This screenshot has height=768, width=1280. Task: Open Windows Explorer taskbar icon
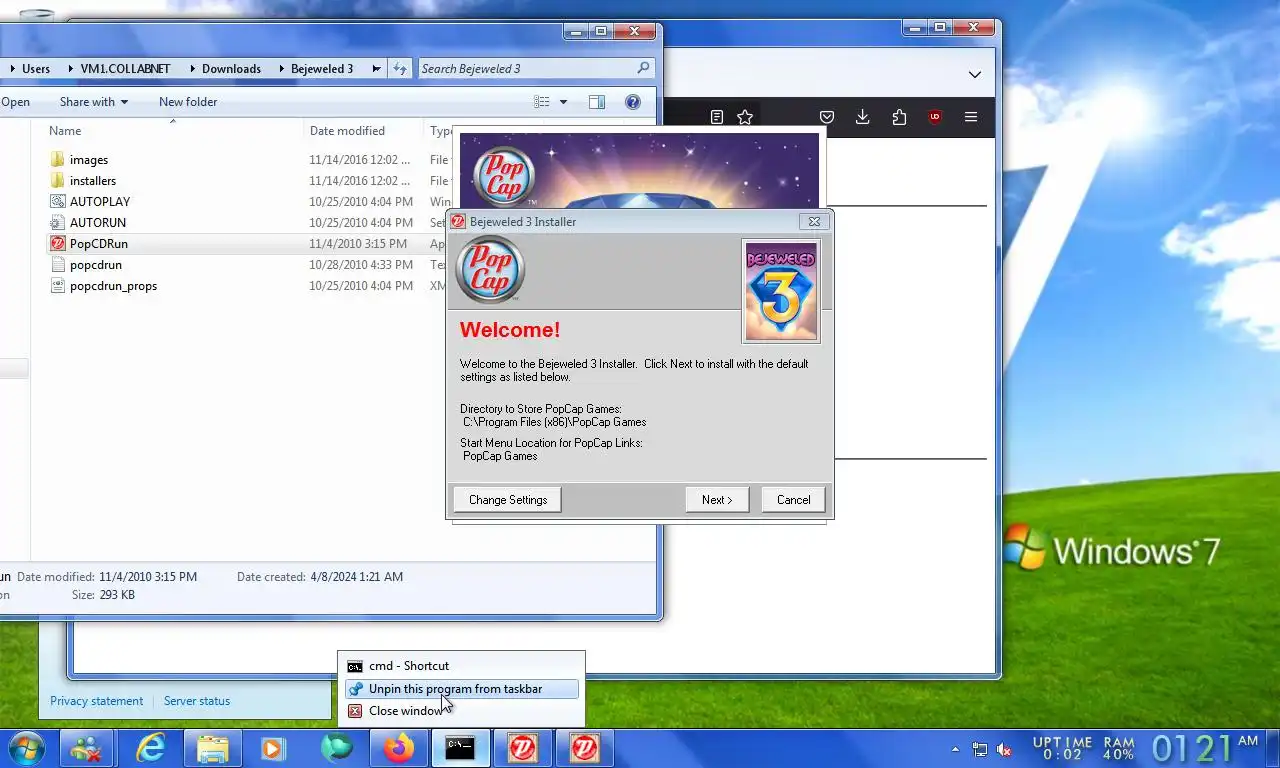[x=212, y=748]
